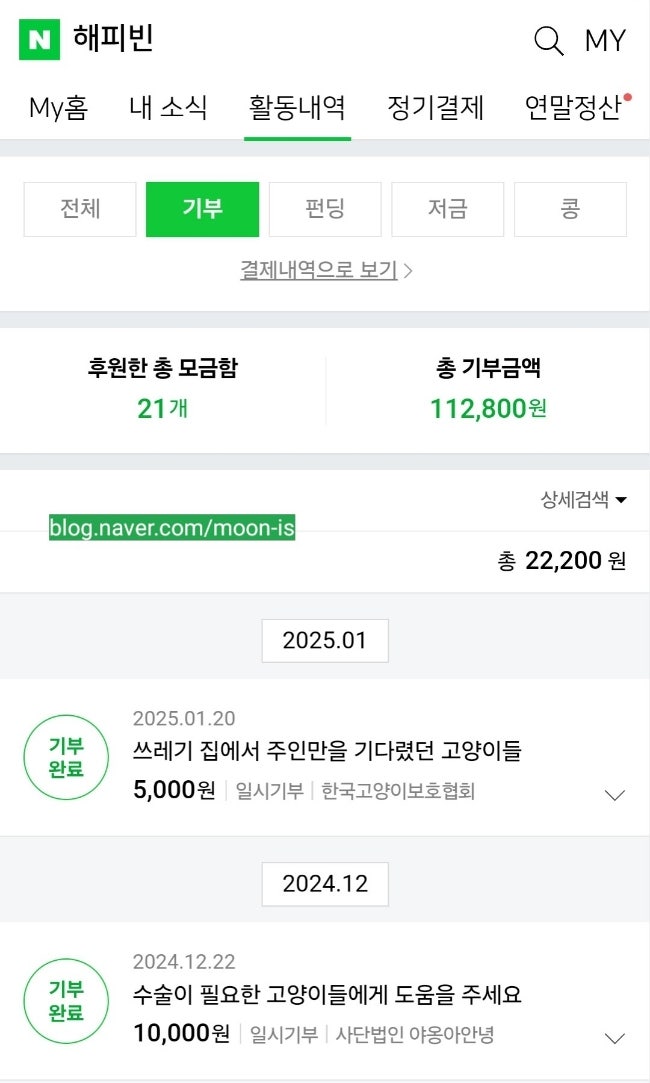This screenshot has width=650, height=1083.
Task: Switch to the My홈 tab
Action: point(58,108)
